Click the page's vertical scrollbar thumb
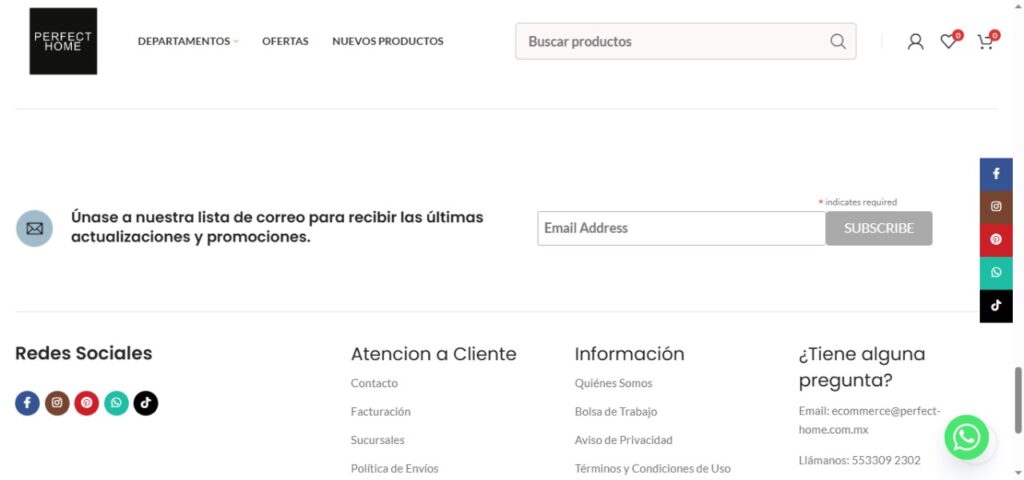This screenshot has height=480, width=1024. (x=1018, y=397)
